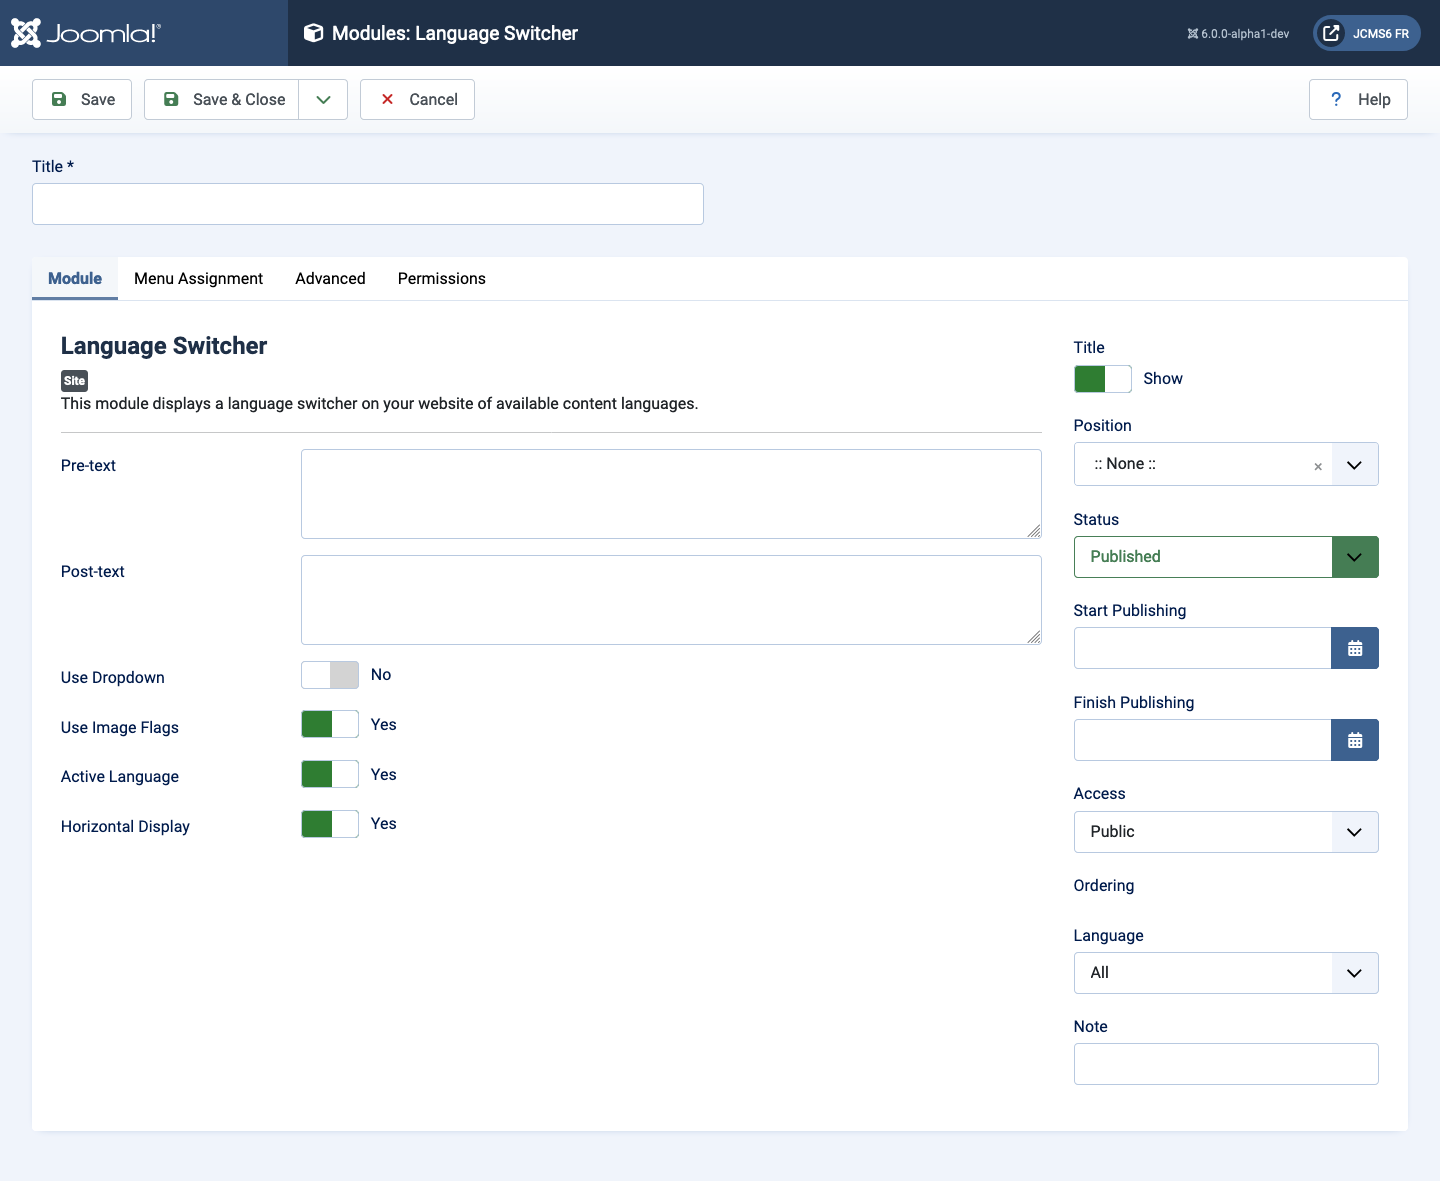Screen dimensions: 1440x1181
Task: Click Save & Close
Action: tap(222, 99)
